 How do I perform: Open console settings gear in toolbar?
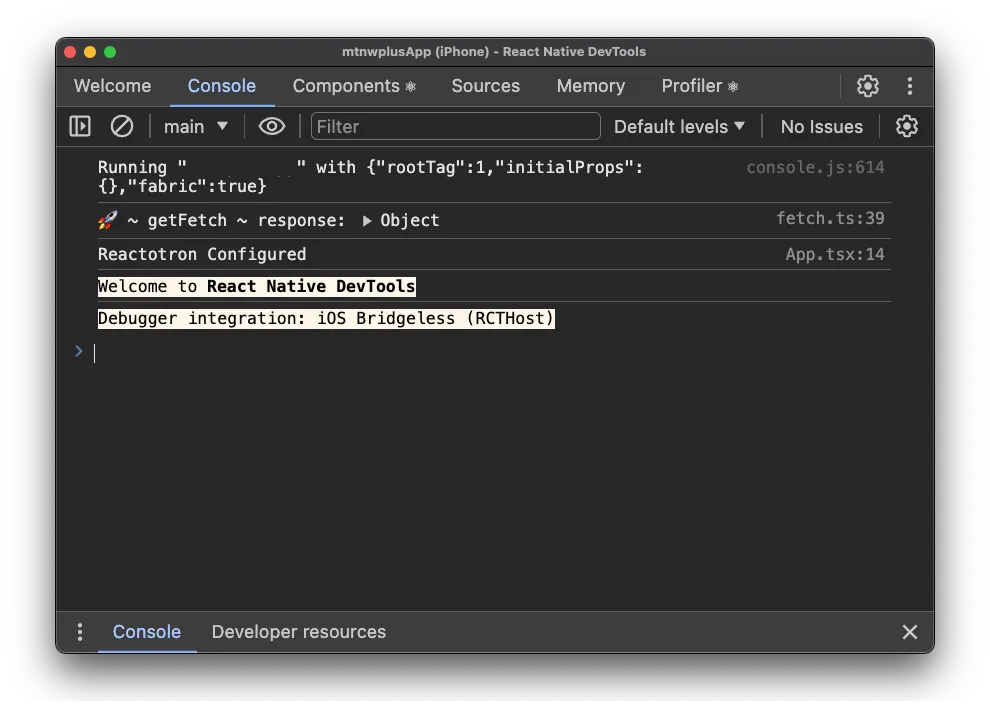907,126
